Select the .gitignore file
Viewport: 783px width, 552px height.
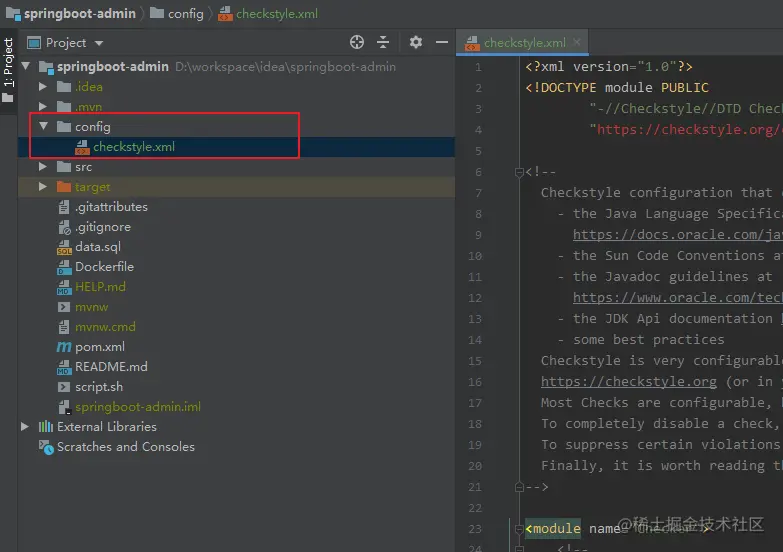[x=103, y=227]
